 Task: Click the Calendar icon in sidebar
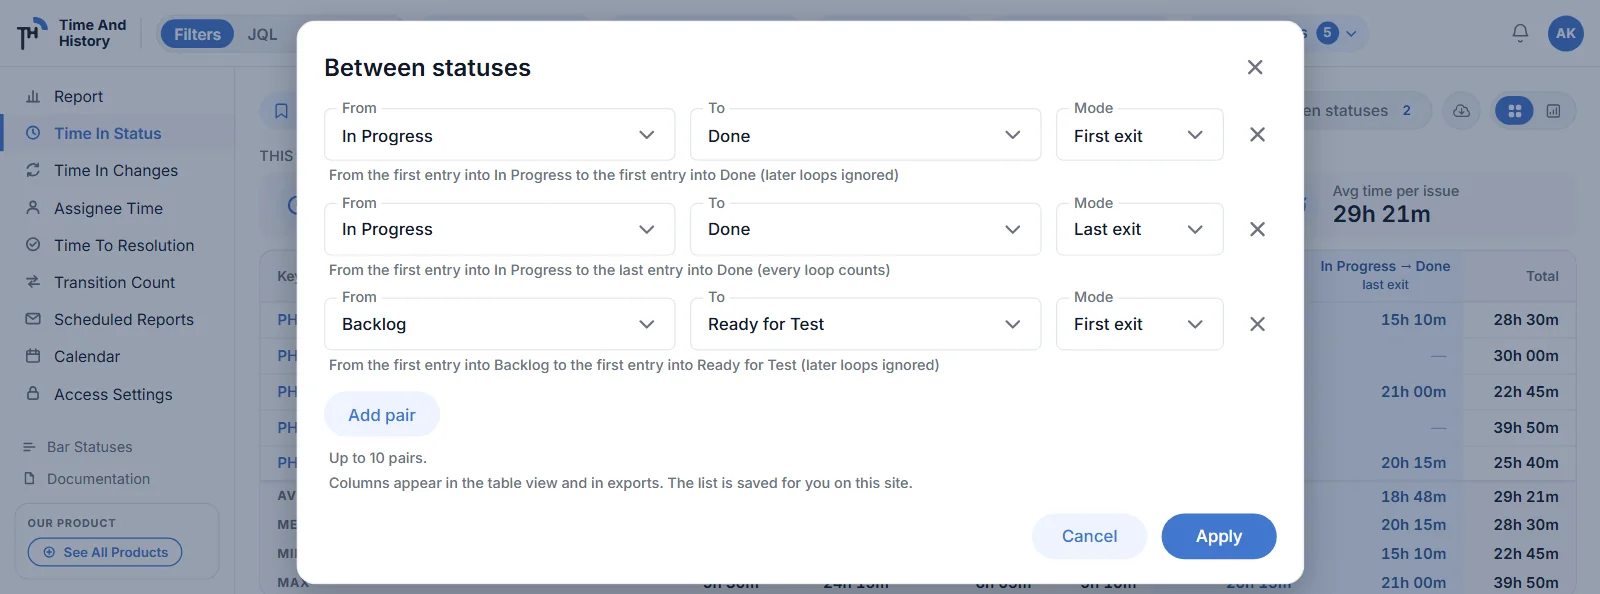tap(33, 356)
